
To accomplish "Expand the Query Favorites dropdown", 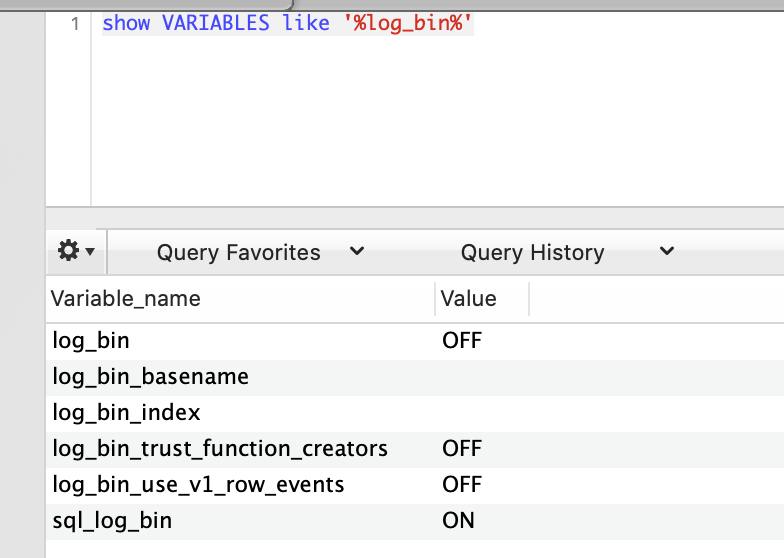I will (x=259, y=253).
